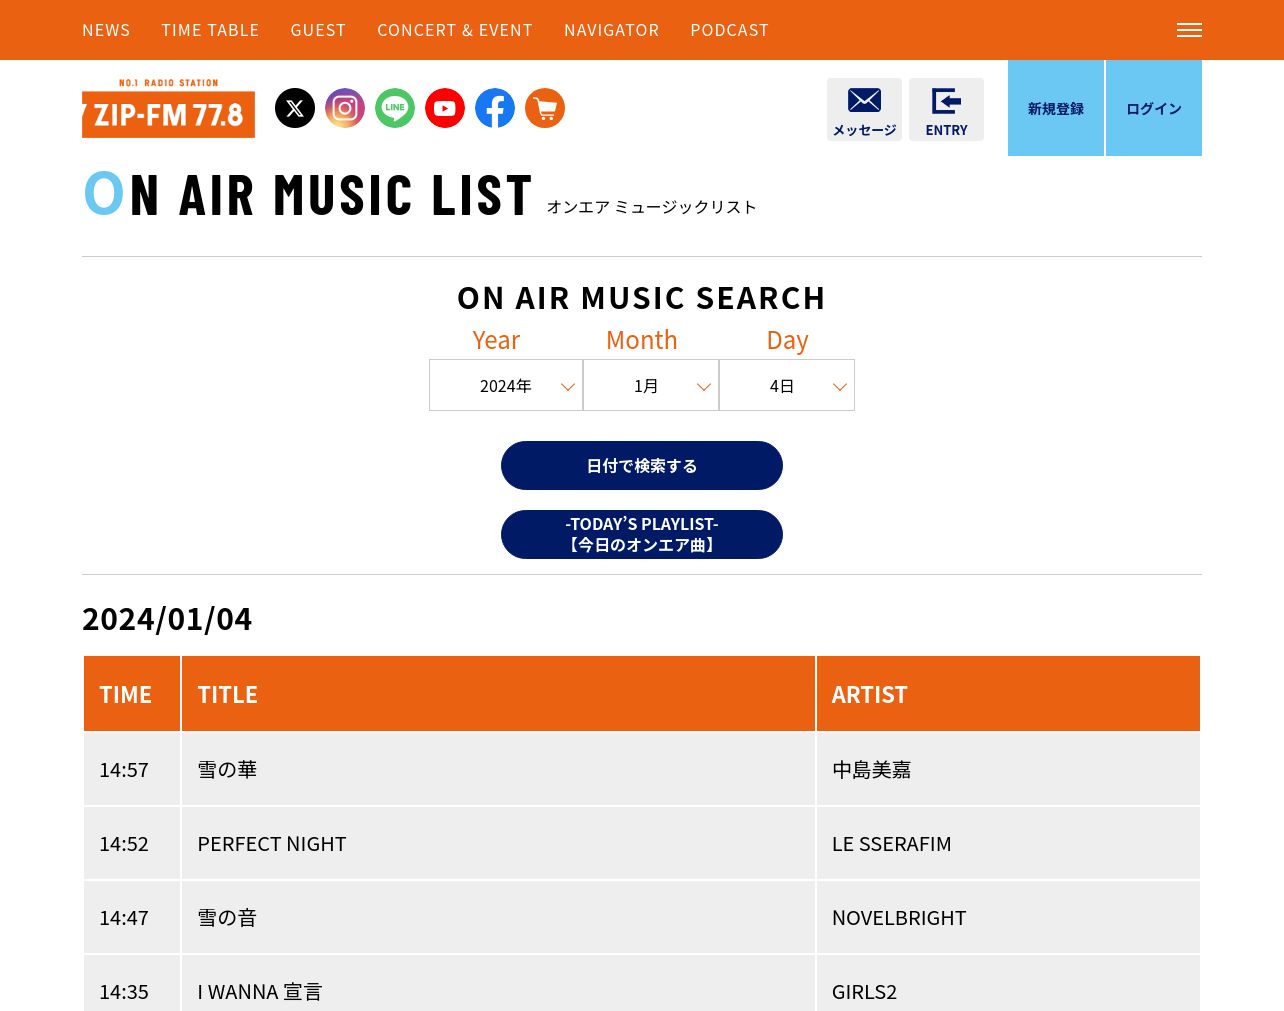Open the LINE social icon

[395, 108]
